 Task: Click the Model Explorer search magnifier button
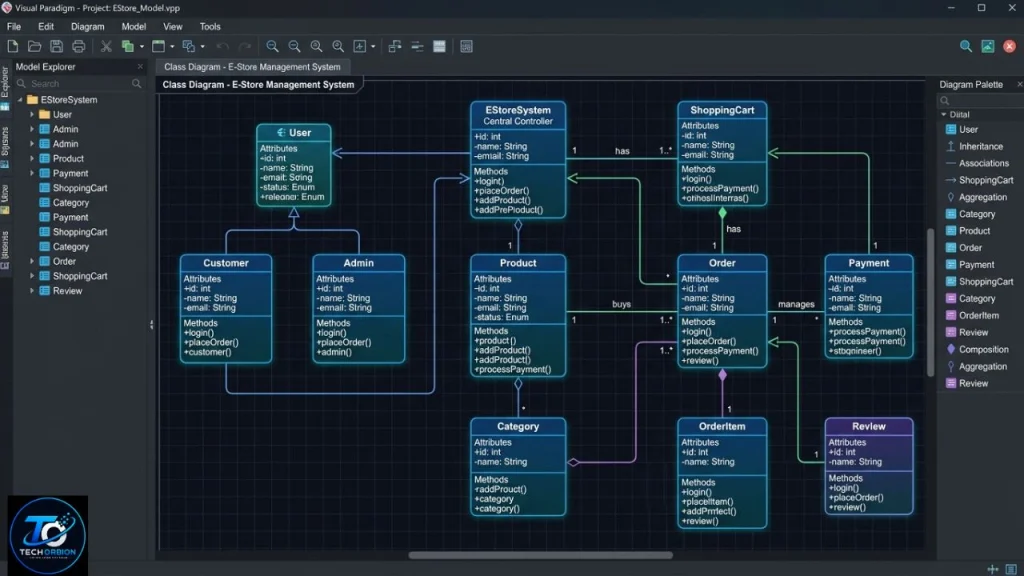point(136,84)
